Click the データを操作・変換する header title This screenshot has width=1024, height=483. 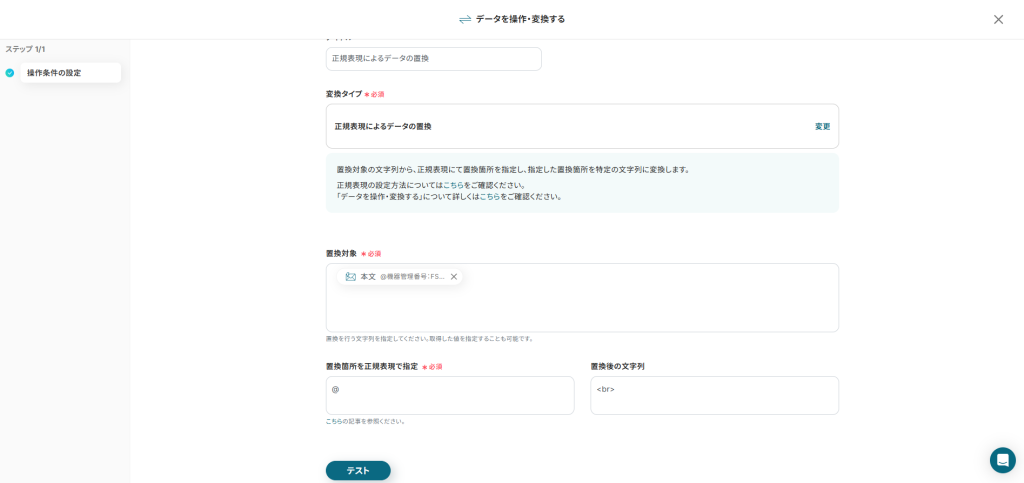coord(520,19)
